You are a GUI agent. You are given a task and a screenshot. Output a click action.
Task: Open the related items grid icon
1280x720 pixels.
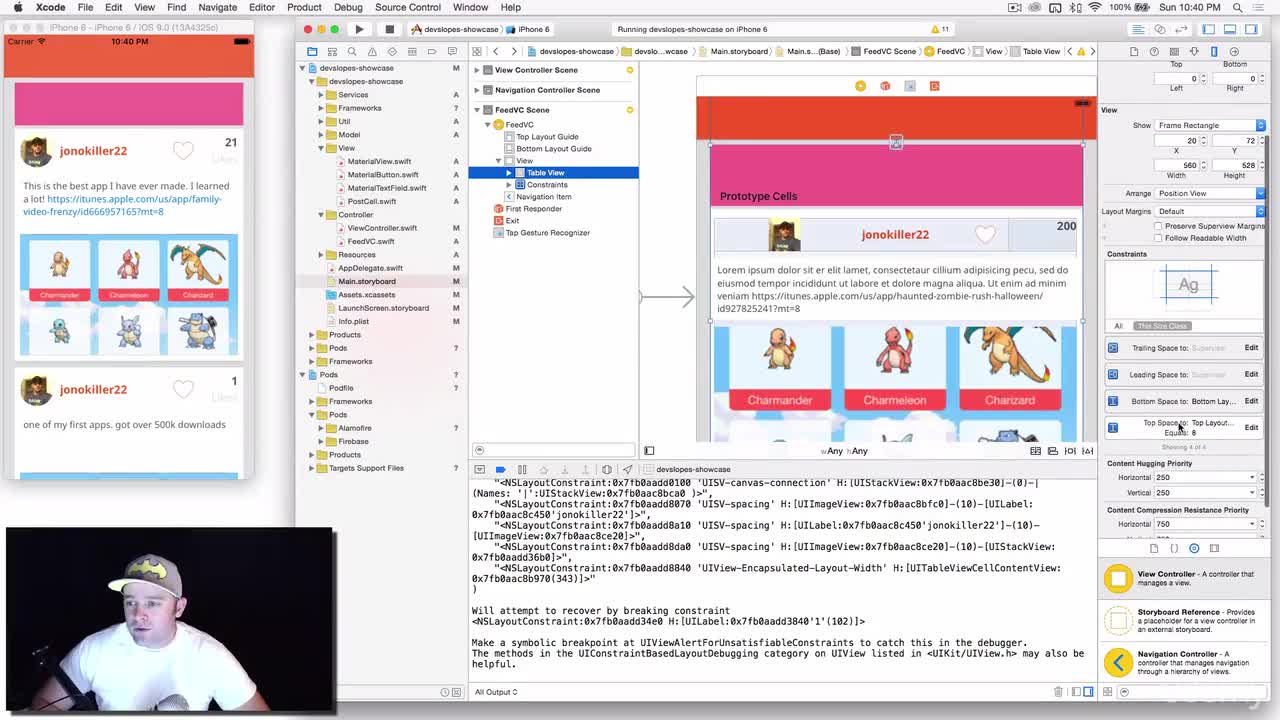coord(477,51)
